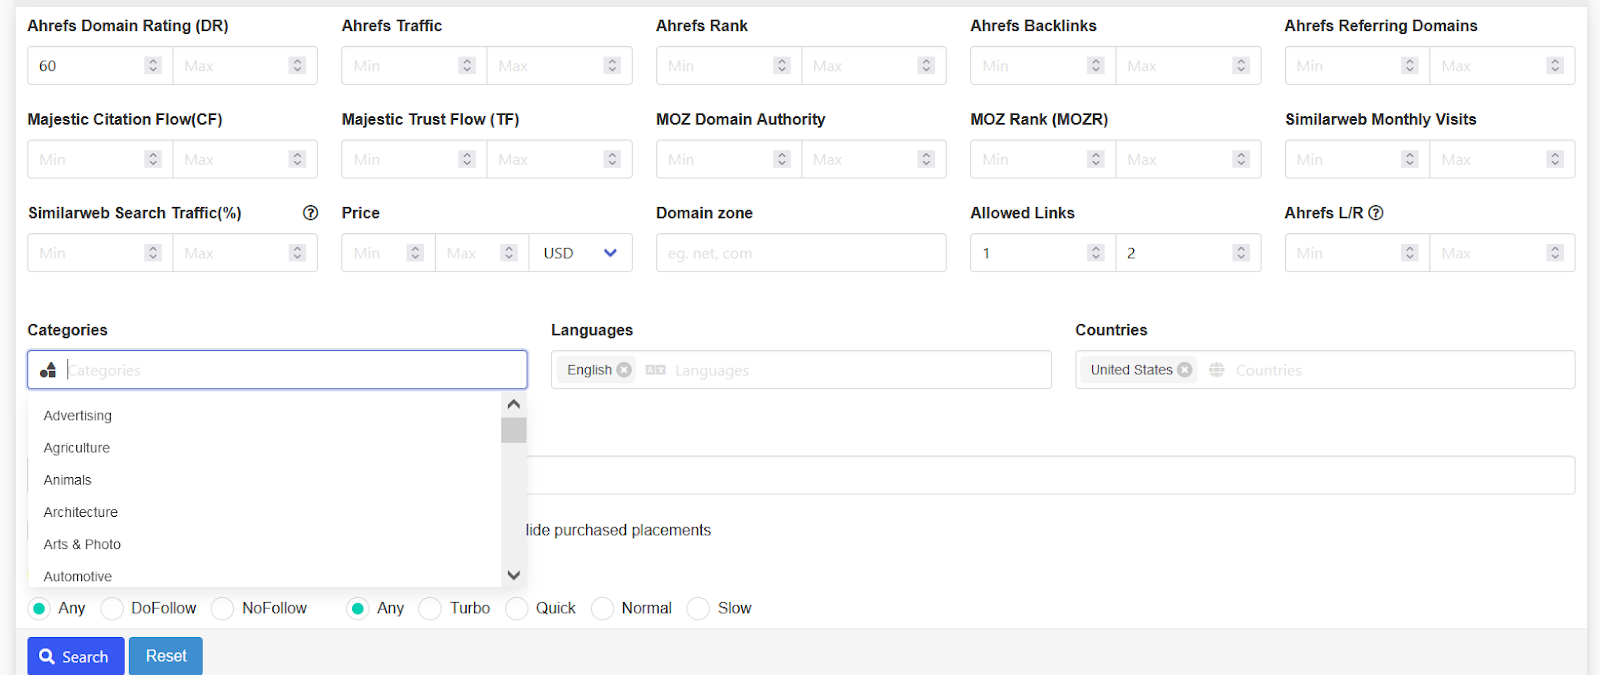Click the Search button
The image size is (1600, 675).
(76, 656)
